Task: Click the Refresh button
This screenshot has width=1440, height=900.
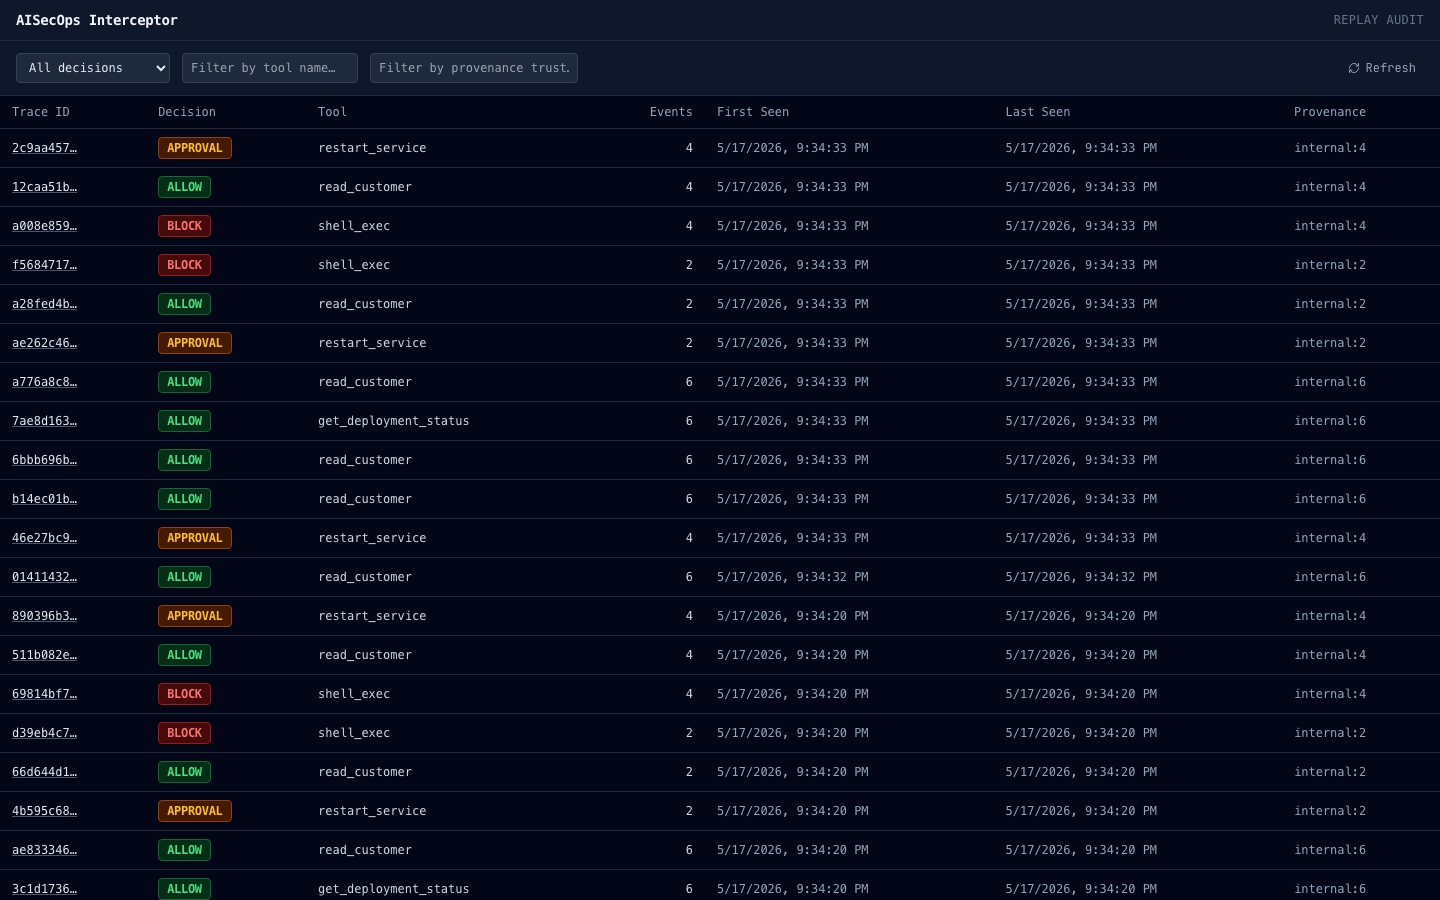Action: 1381,68
